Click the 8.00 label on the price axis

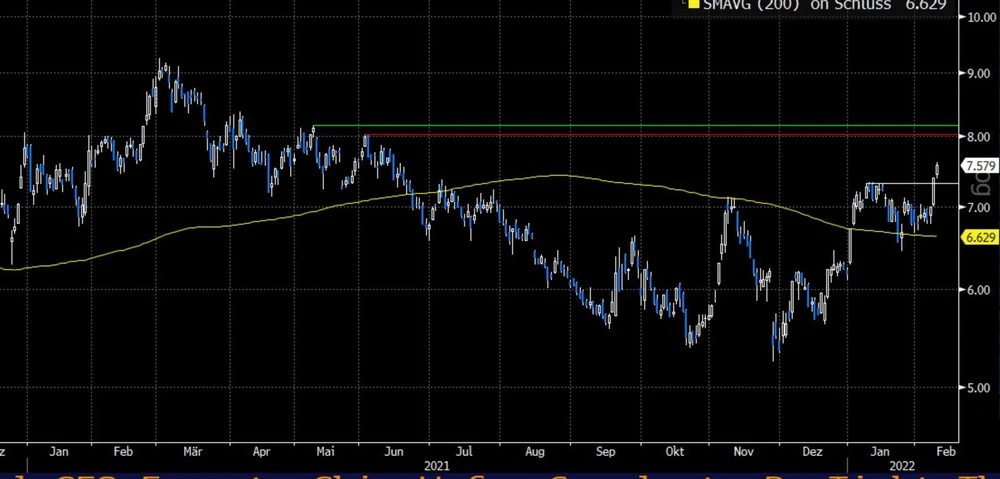point(976,135)
